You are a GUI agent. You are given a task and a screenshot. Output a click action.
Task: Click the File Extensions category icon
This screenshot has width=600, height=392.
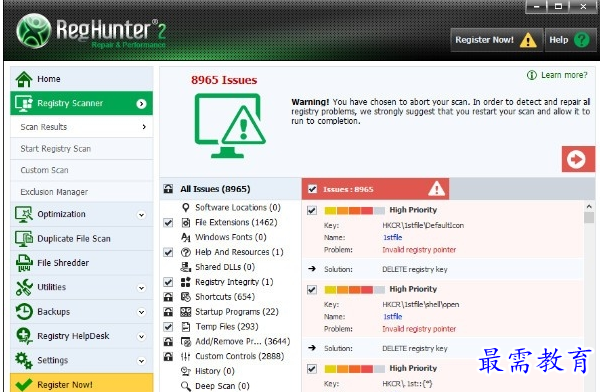(x=186, y=222)
